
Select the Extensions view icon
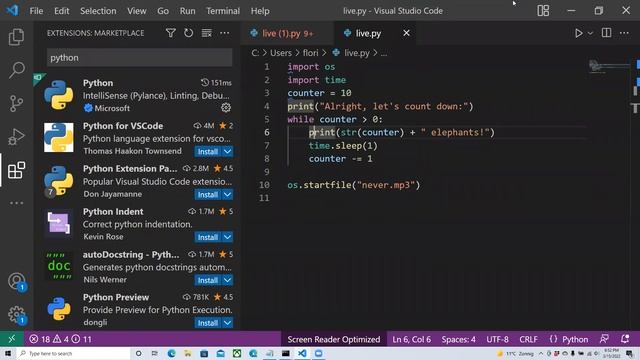coord(16,170)
